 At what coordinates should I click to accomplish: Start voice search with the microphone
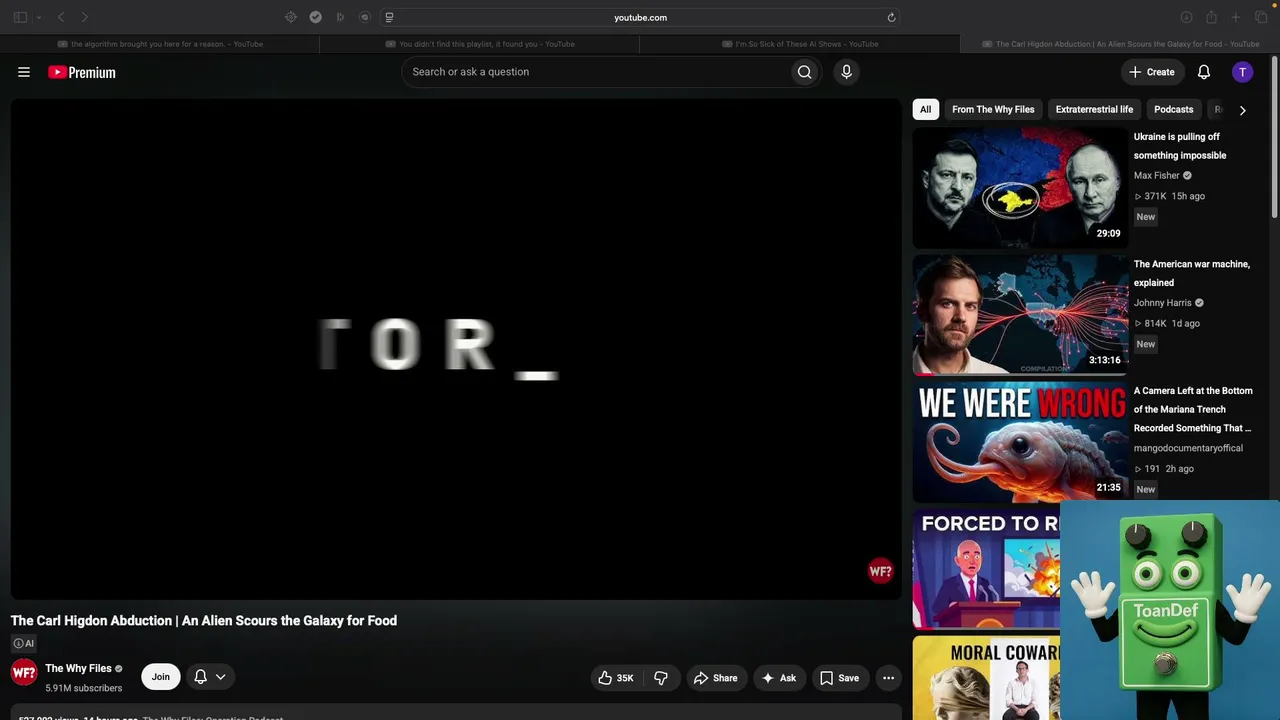[846, 72]
